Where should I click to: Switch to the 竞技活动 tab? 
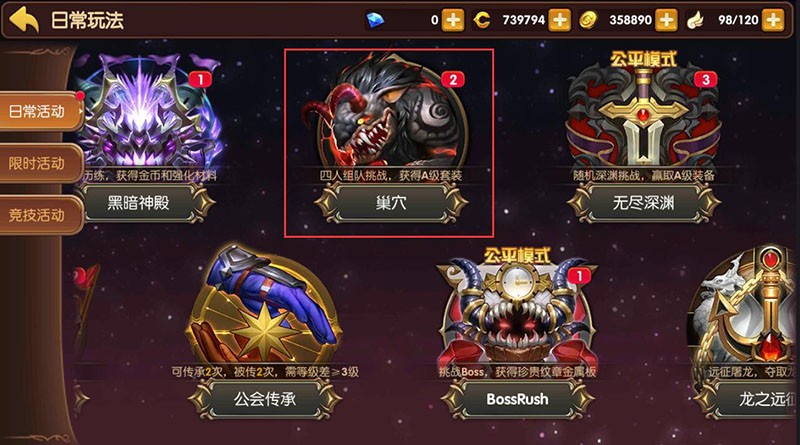point(40,215)
